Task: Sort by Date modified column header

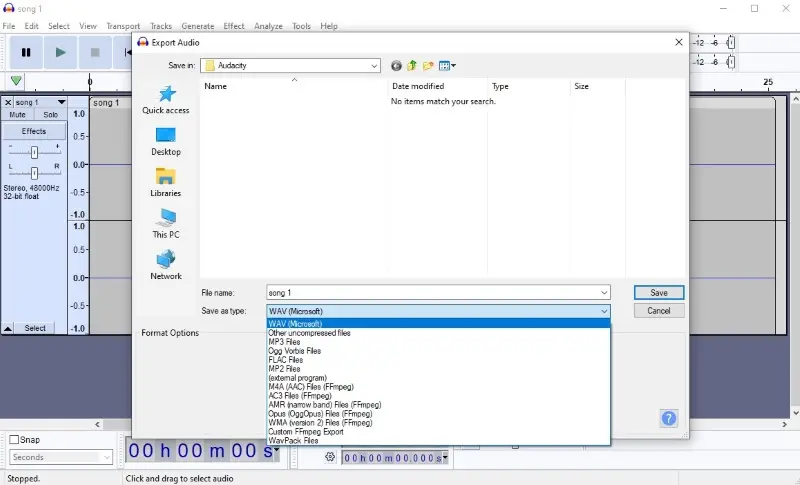Action: (438, 86)
